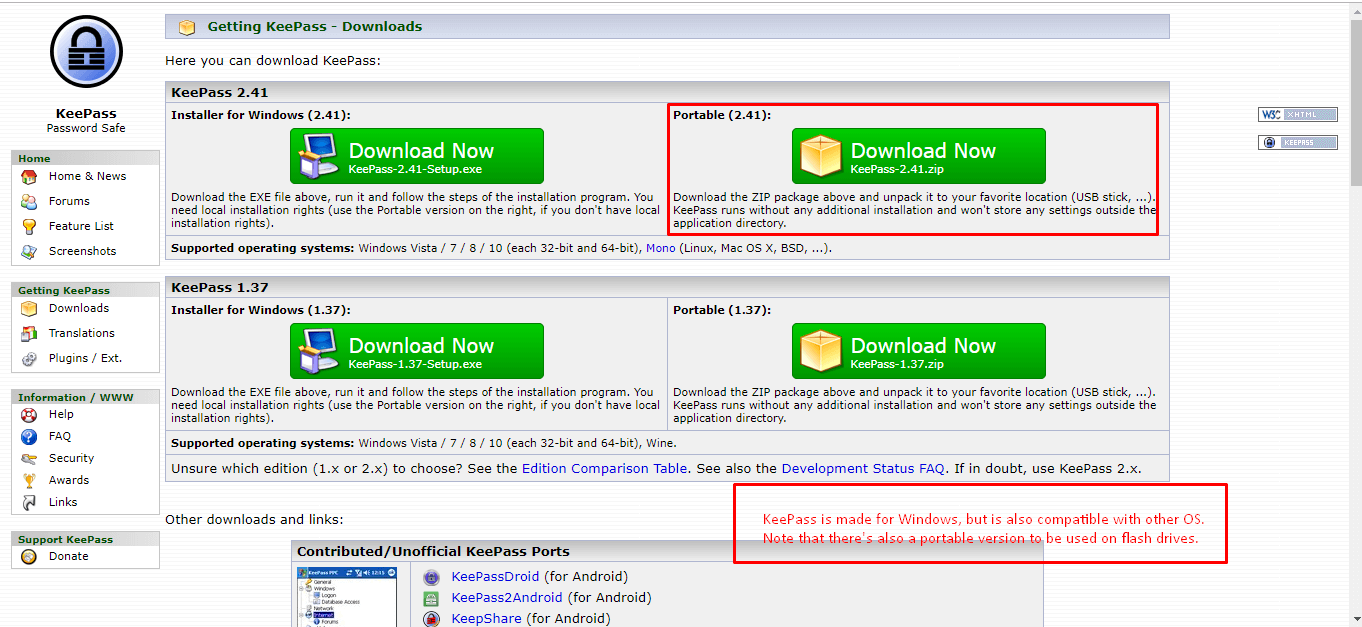This screenshot has height=627, width=1362.
Task: Download KeePass-2.41-Setup.exe installer
Action: (417, 156)
